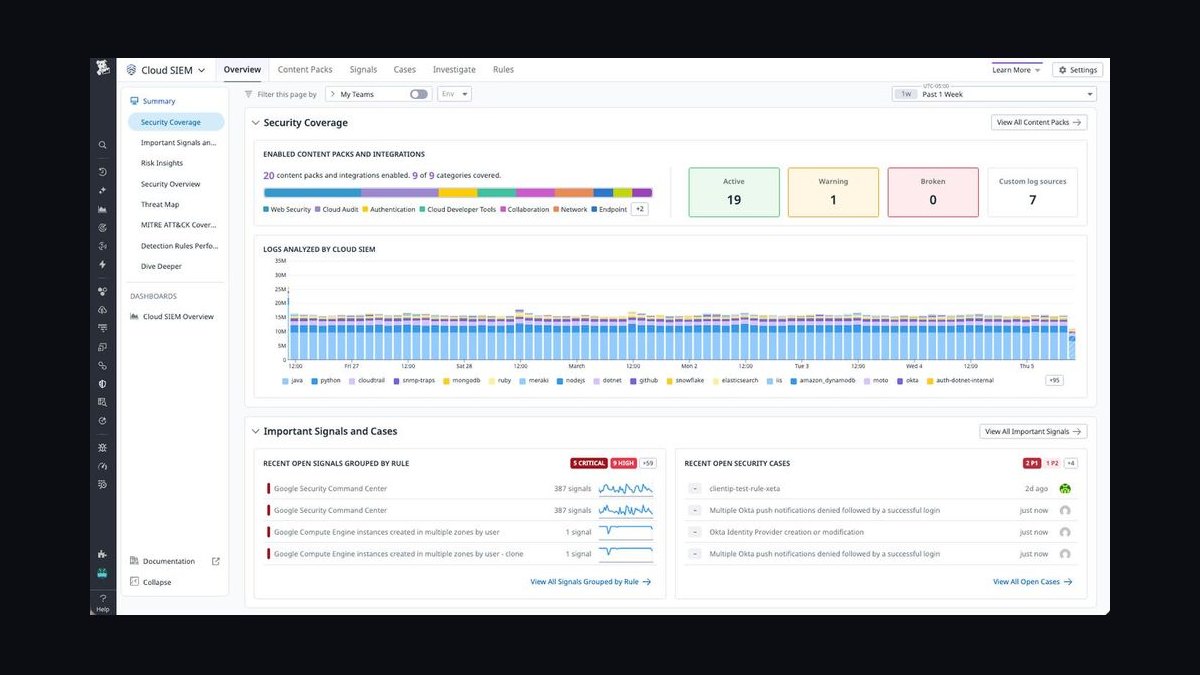The image size is (1200, 675).
Task: Open View All Signals Grouped by Rule link
Action: click(x=591, y=581)
